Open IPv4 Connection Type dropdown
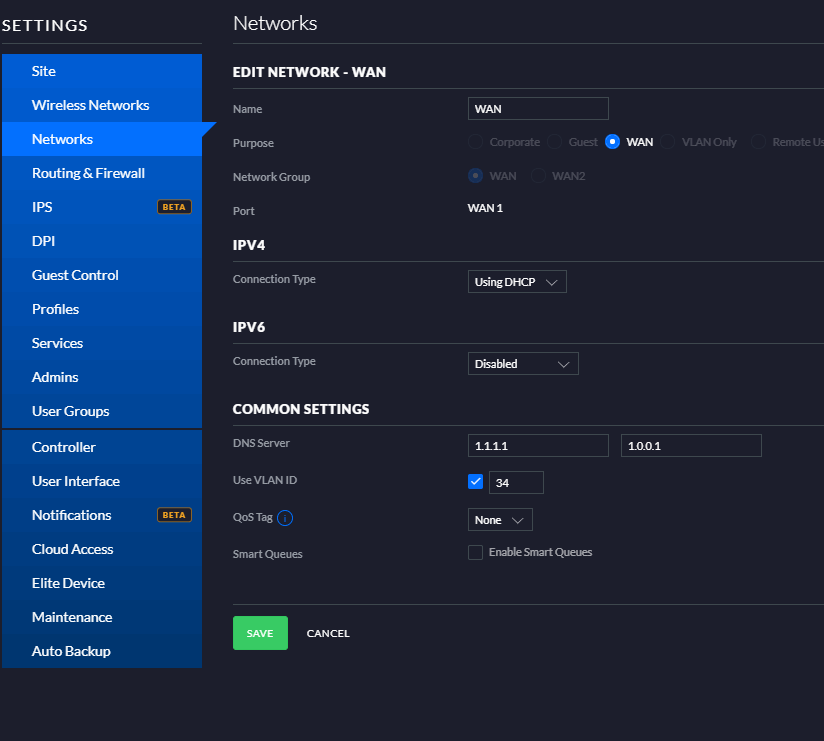824x741 pixels. pyautogui.click(x=517, y=282)
